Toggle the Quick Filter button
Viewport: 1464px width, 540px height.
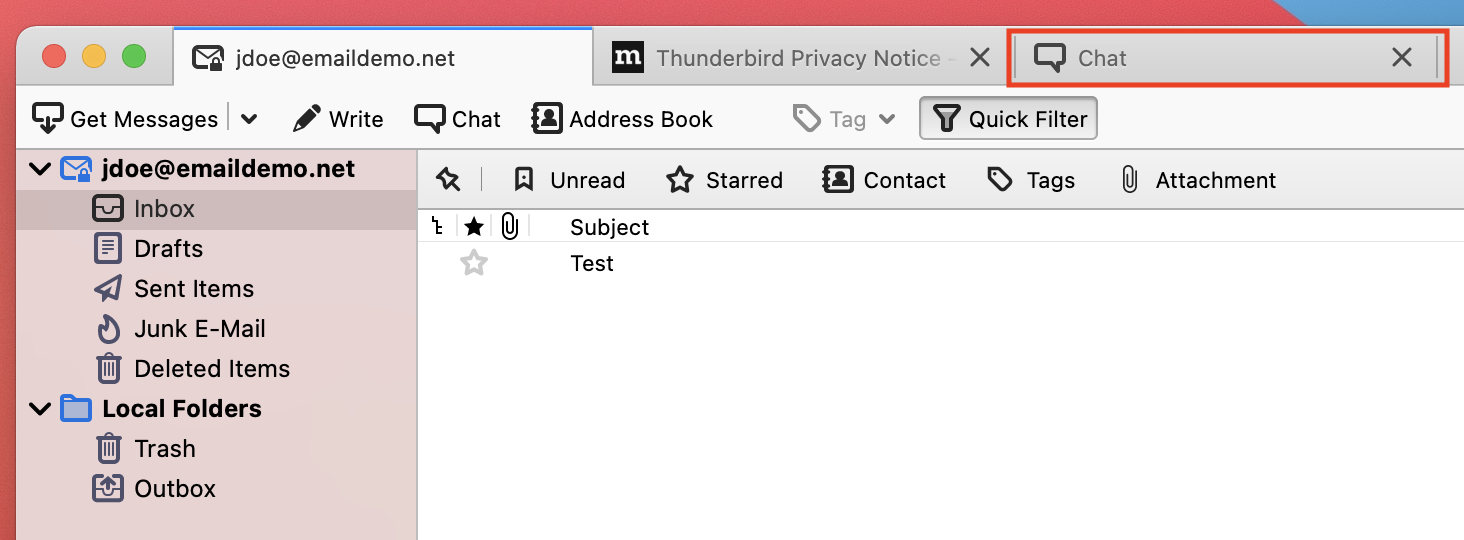pos(1009,119)
